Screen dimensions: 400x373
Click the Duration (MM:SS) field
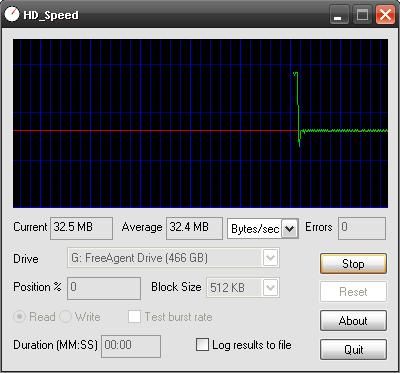[131, 346]
